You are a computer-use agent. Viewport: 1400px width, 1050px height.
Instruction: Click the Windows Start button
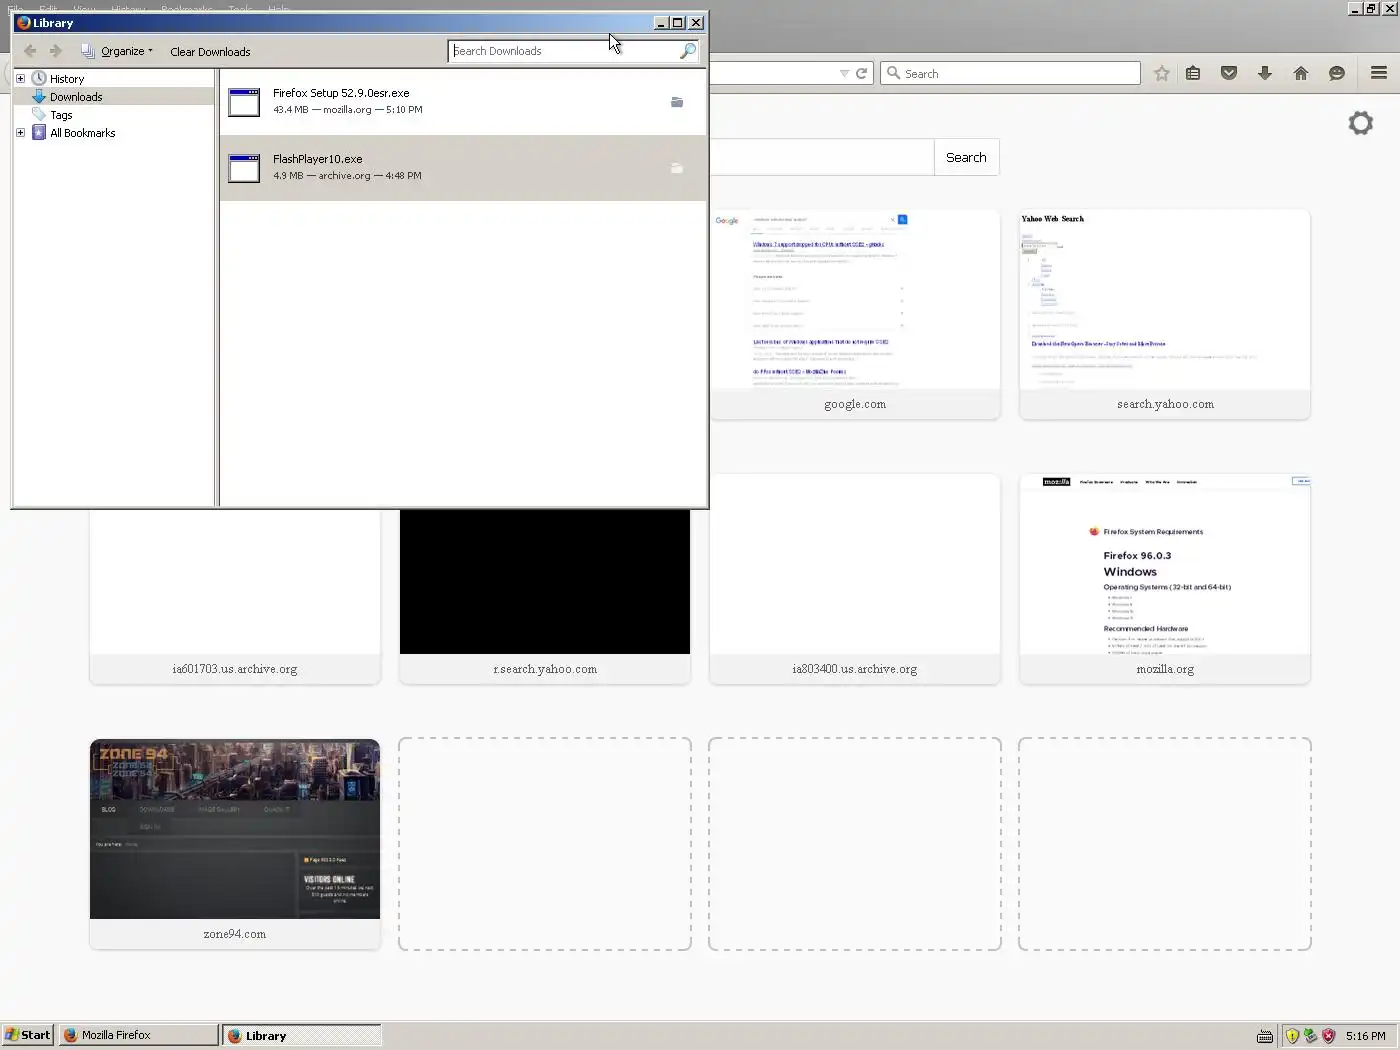pos(28,1035)
